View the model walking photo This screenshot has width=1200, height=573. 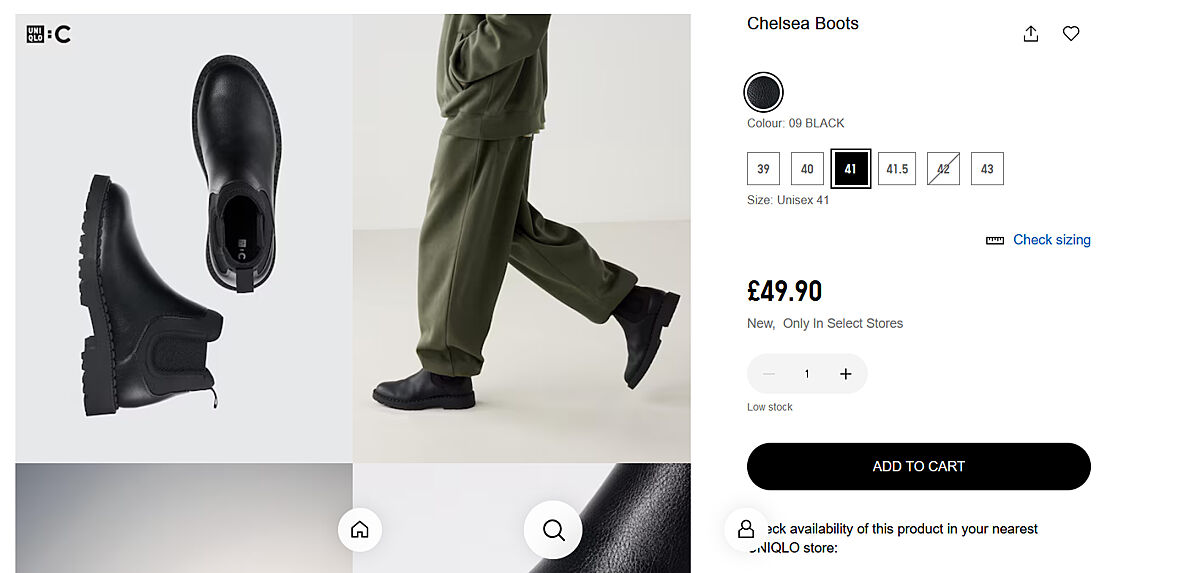coord(521,238)
